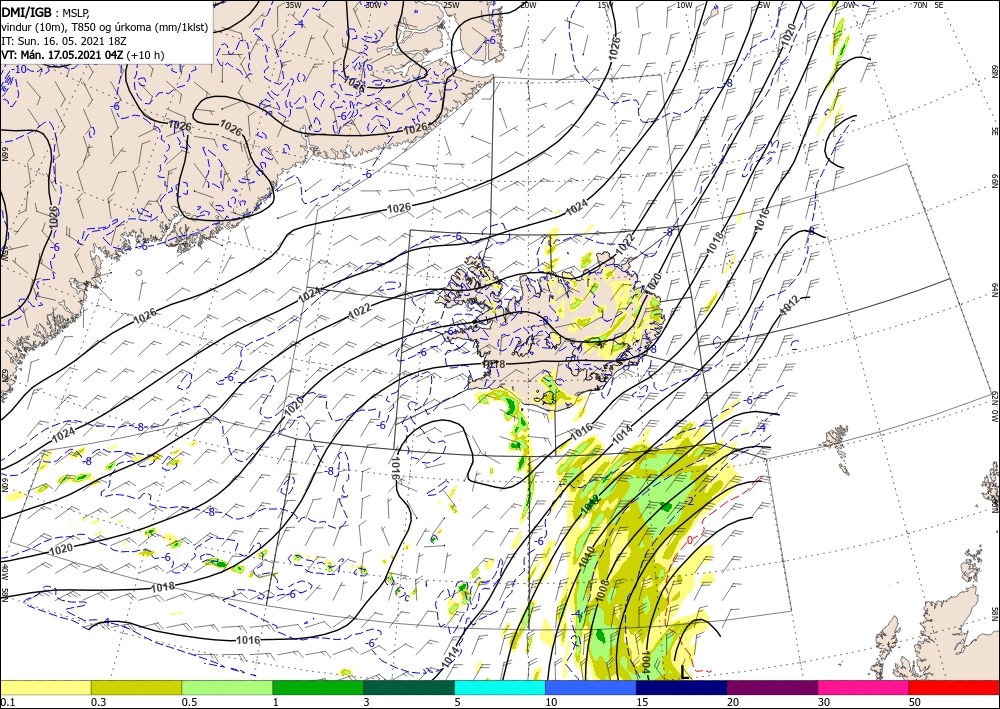The height and width of the screenshot is (709, 1000).
Task: Click the red 50+ legend color band
Action: point(954,687)
